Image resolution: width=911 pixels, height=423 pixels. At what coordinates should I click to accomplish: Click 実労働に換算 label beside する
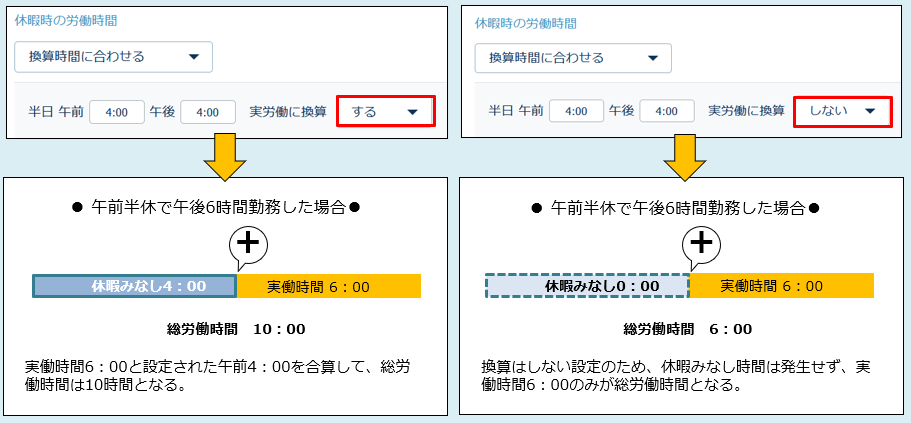[288, 112]
